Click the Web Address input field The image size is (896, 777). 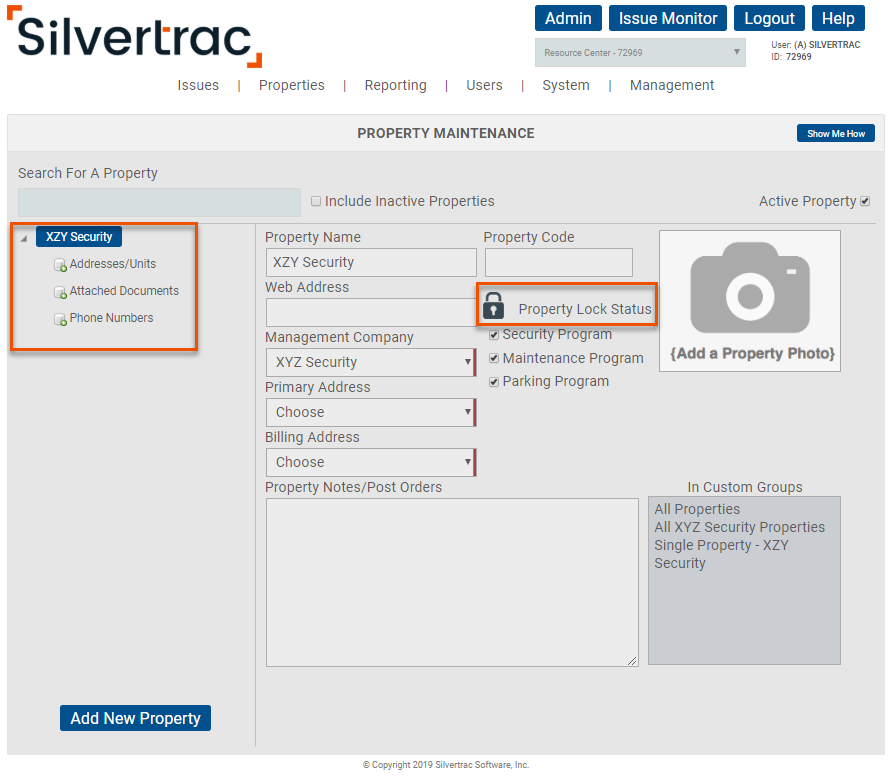(371, 313)
